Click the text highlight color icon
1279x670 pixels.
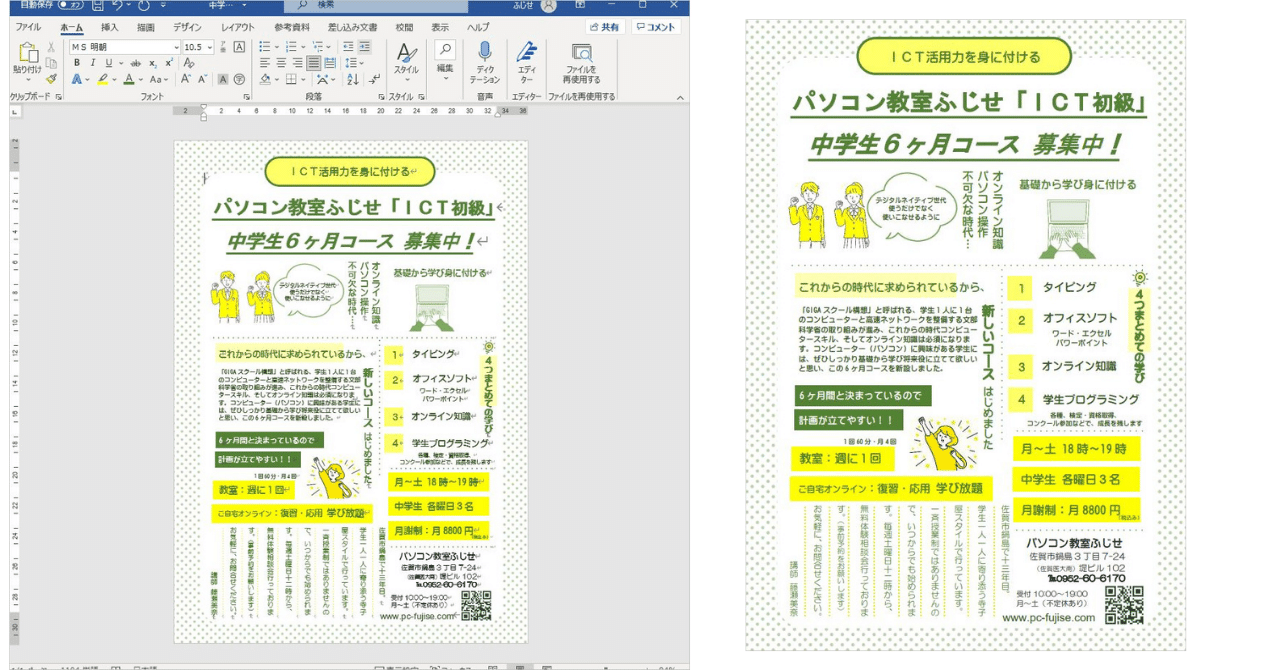pos(105,78)
